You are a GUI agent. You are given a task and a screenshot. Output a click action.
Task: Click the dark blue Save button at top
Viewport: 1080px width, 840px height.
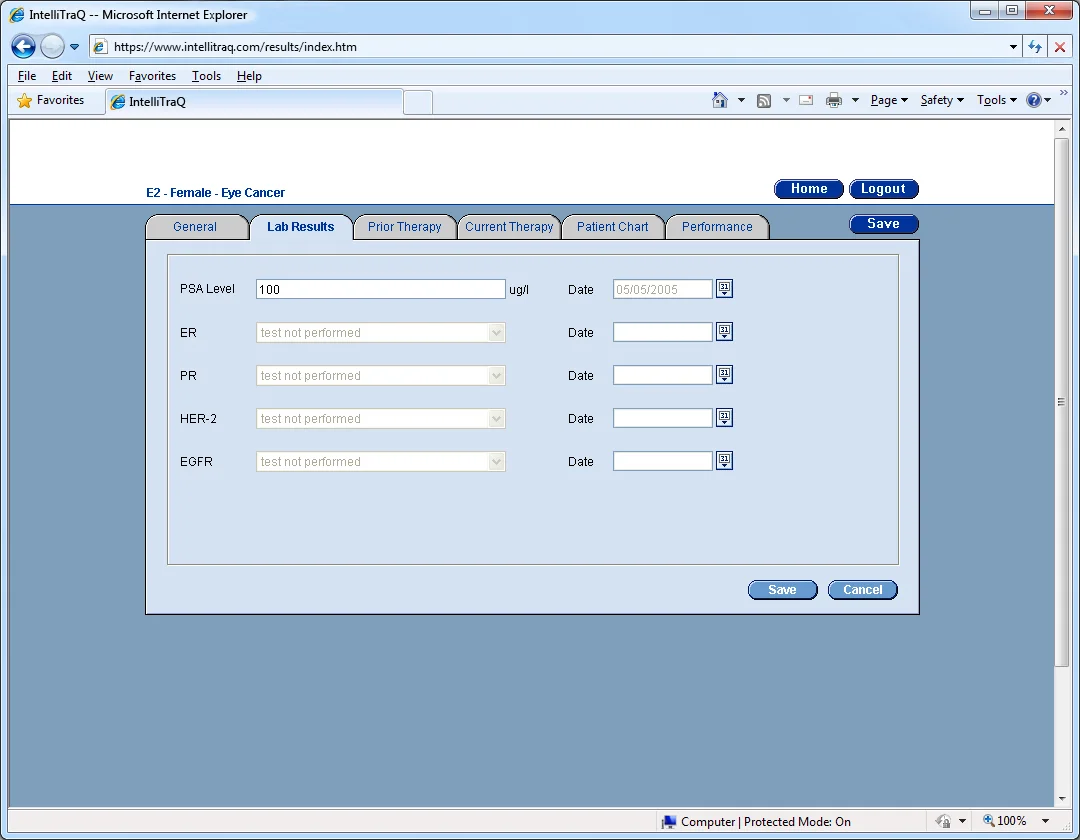883,224
